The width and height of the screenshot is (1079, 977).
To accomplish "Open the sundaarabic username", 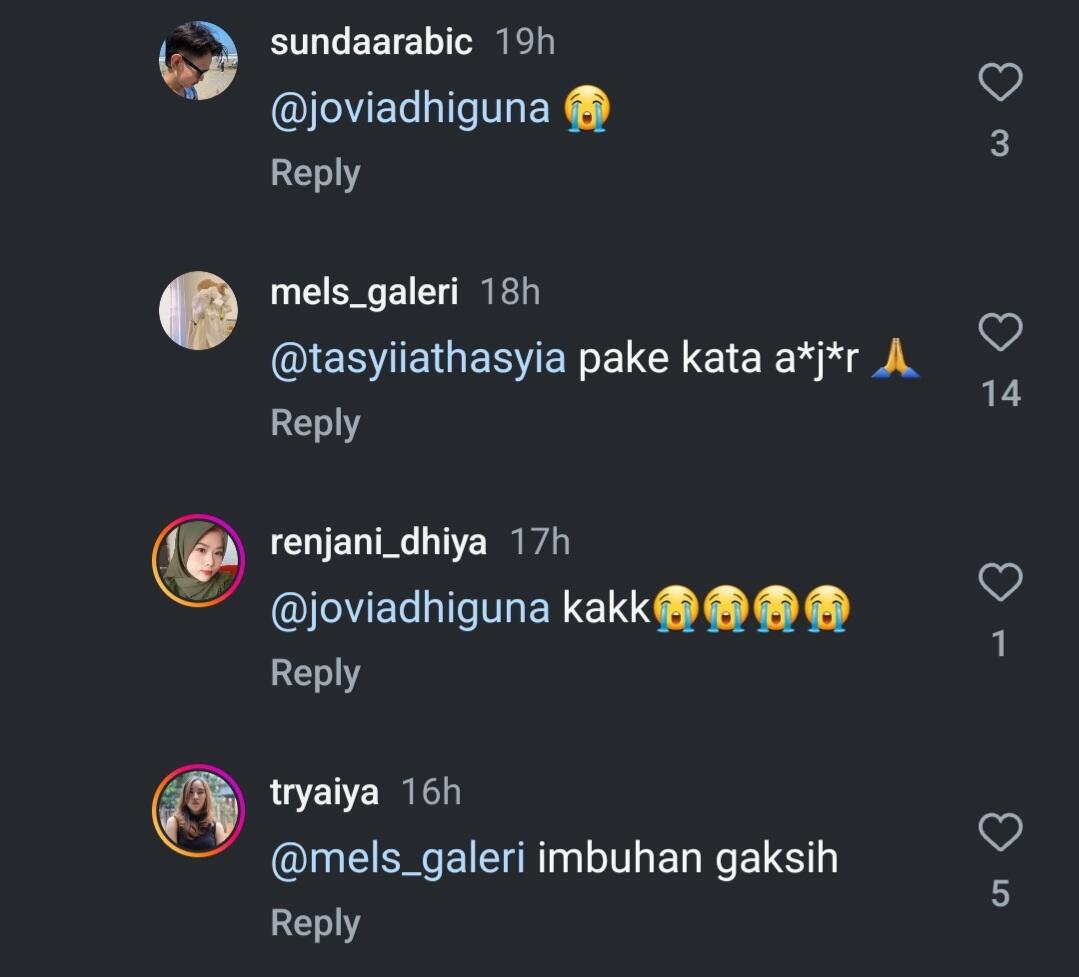I will [371, 41].
